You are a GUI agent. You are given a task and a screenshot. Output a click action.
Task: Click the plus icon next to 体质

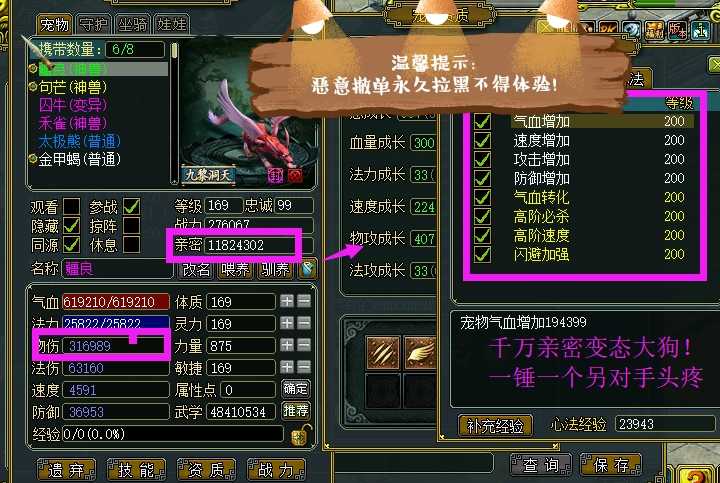click(287, 301)
